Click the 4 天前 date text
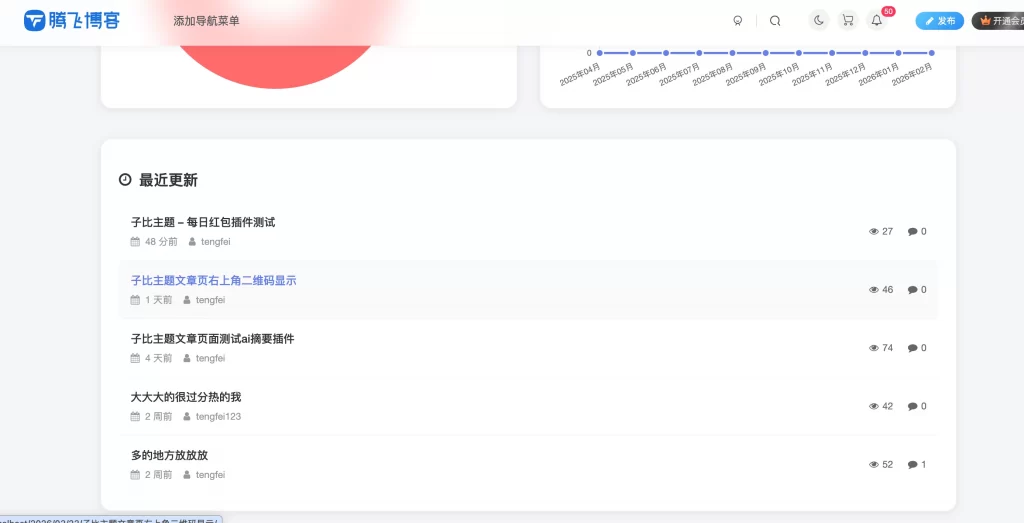The height and width of the screenshot is (523, 1024). (159, 358)
